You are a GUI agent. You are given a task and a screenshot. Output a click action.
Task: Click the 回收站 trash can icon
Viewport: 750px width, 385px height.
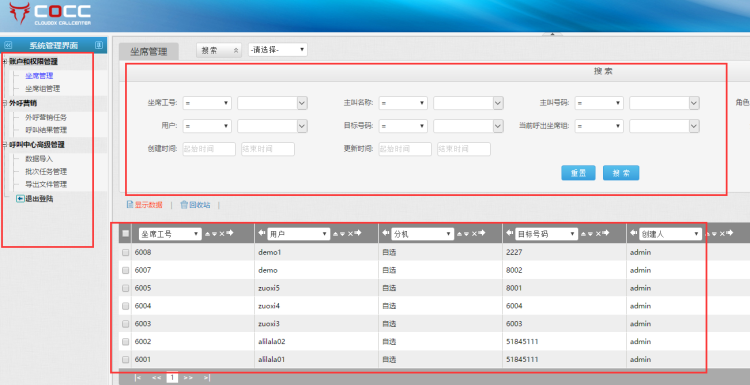pyautogui.click(x=184, y=205)
